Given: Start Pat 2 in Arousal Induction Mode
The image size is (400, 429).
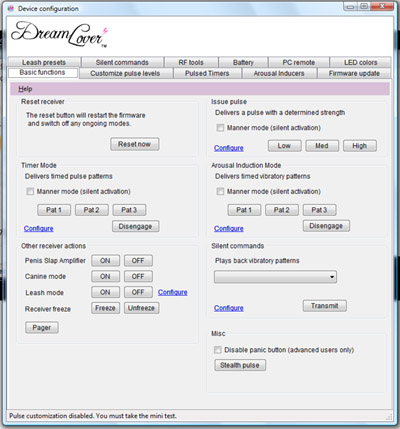Looking at the screenshot, I should 282,210.
